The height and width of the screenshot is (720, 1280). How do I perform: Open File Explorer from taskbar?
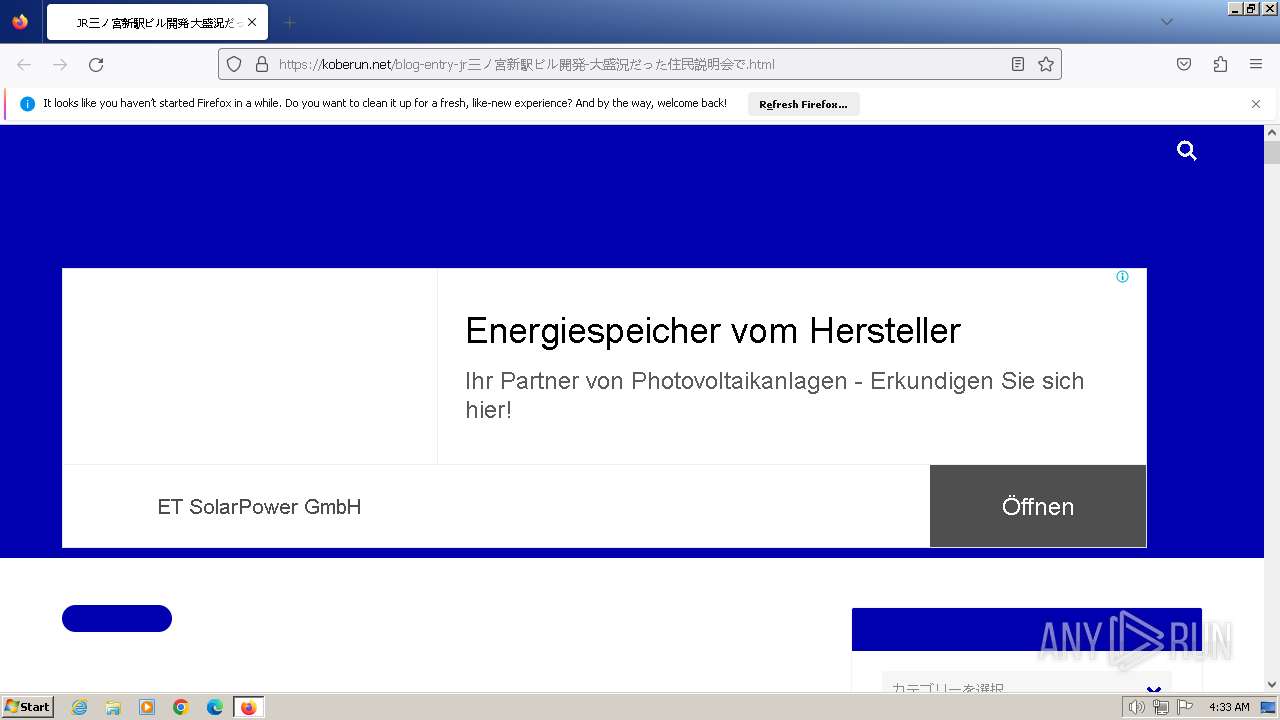[113, 707]
